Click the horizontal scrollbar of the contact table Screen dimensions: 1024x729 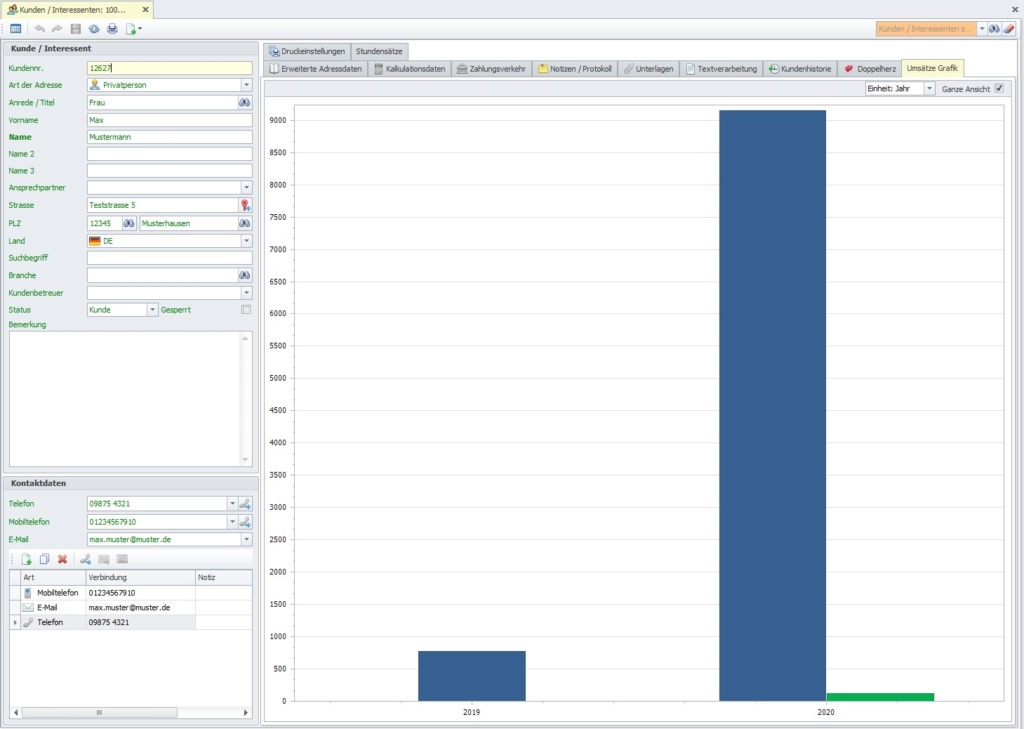(x=99, y=712)
